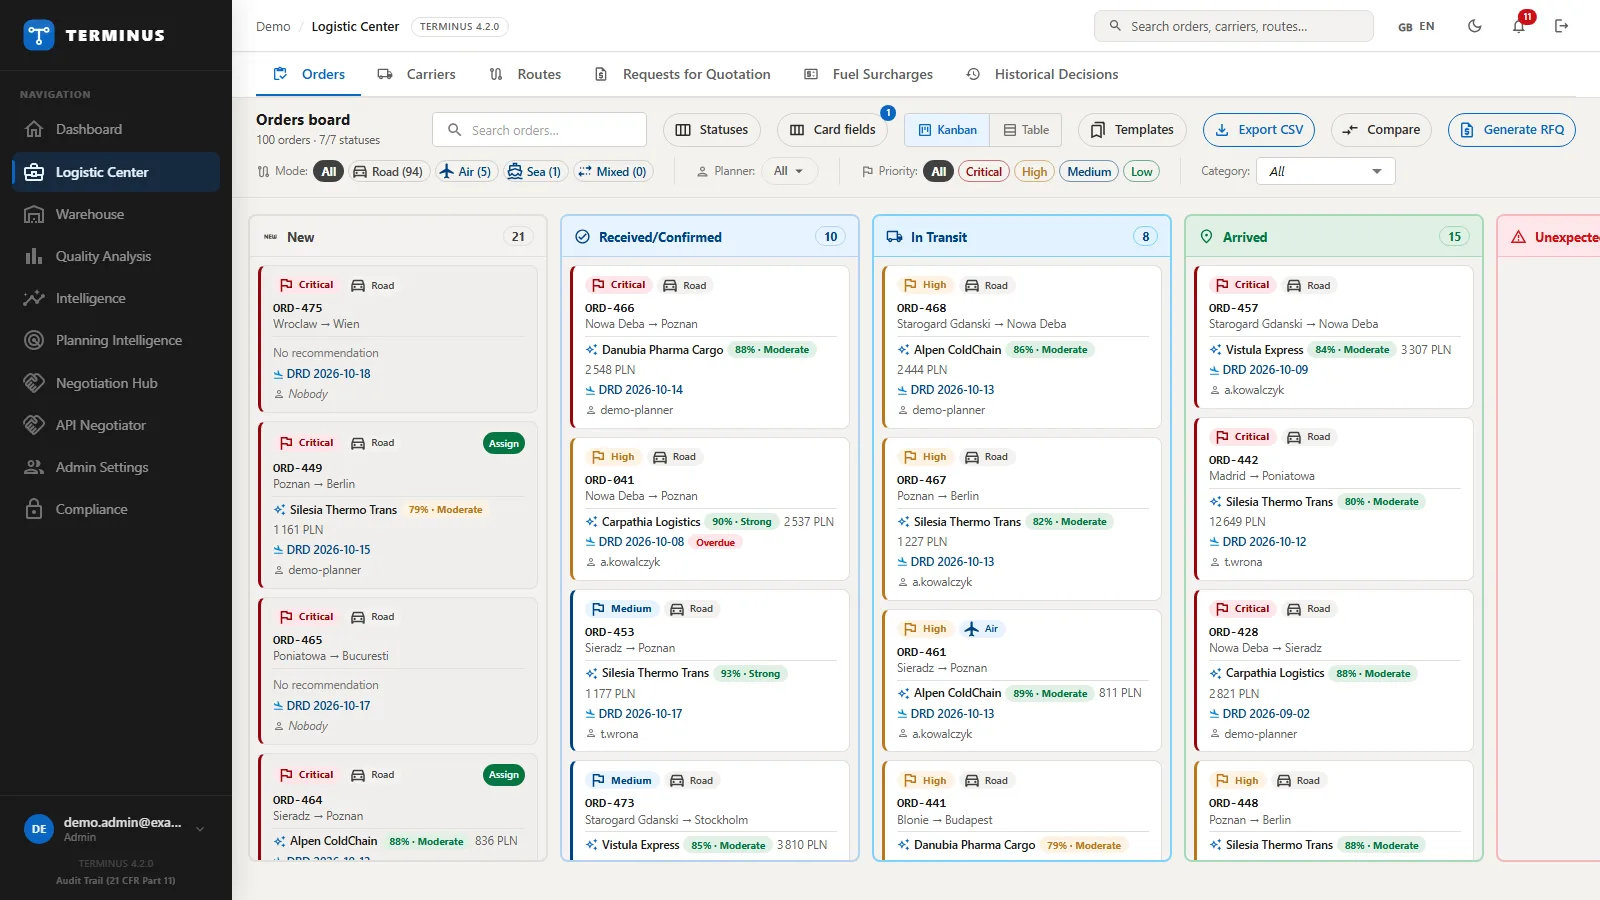1600x900 pixels.
Task: Open Statuses filter menu
Action: point(712,130)
